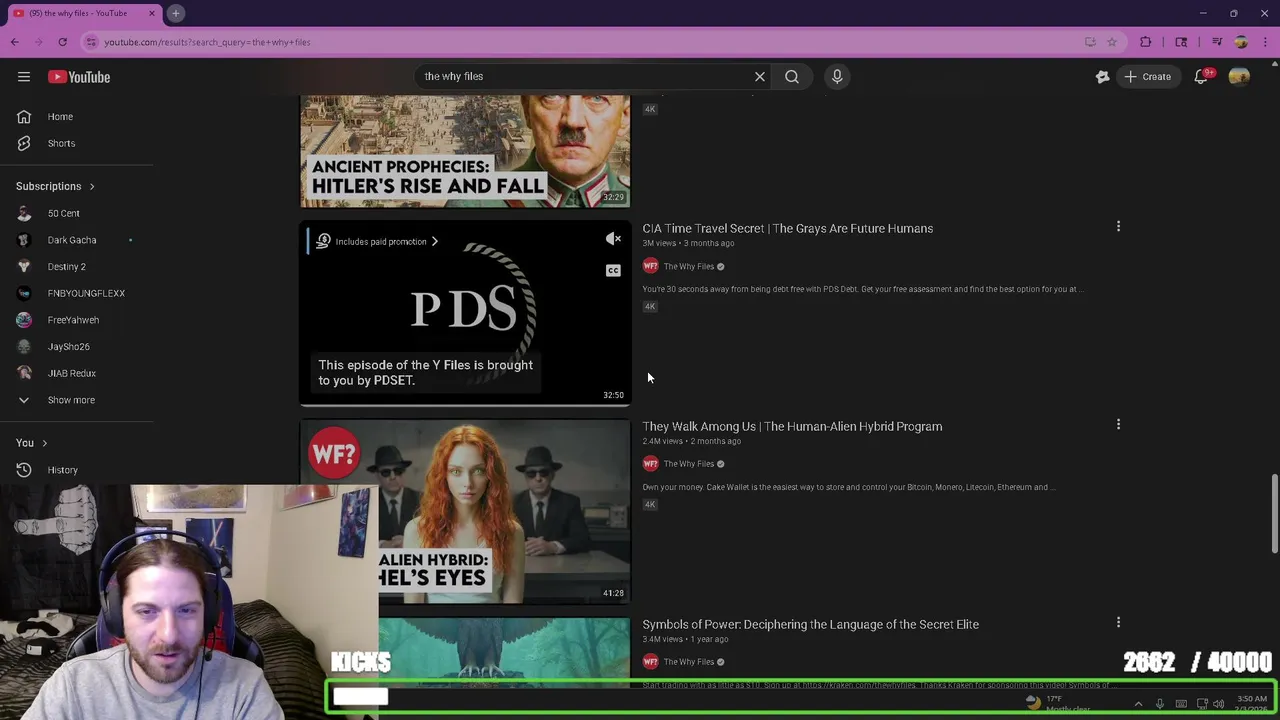Screen dimensions: 1280x720
Task: Open the YouTube guide hamburger menu
Action: point(24,77)
